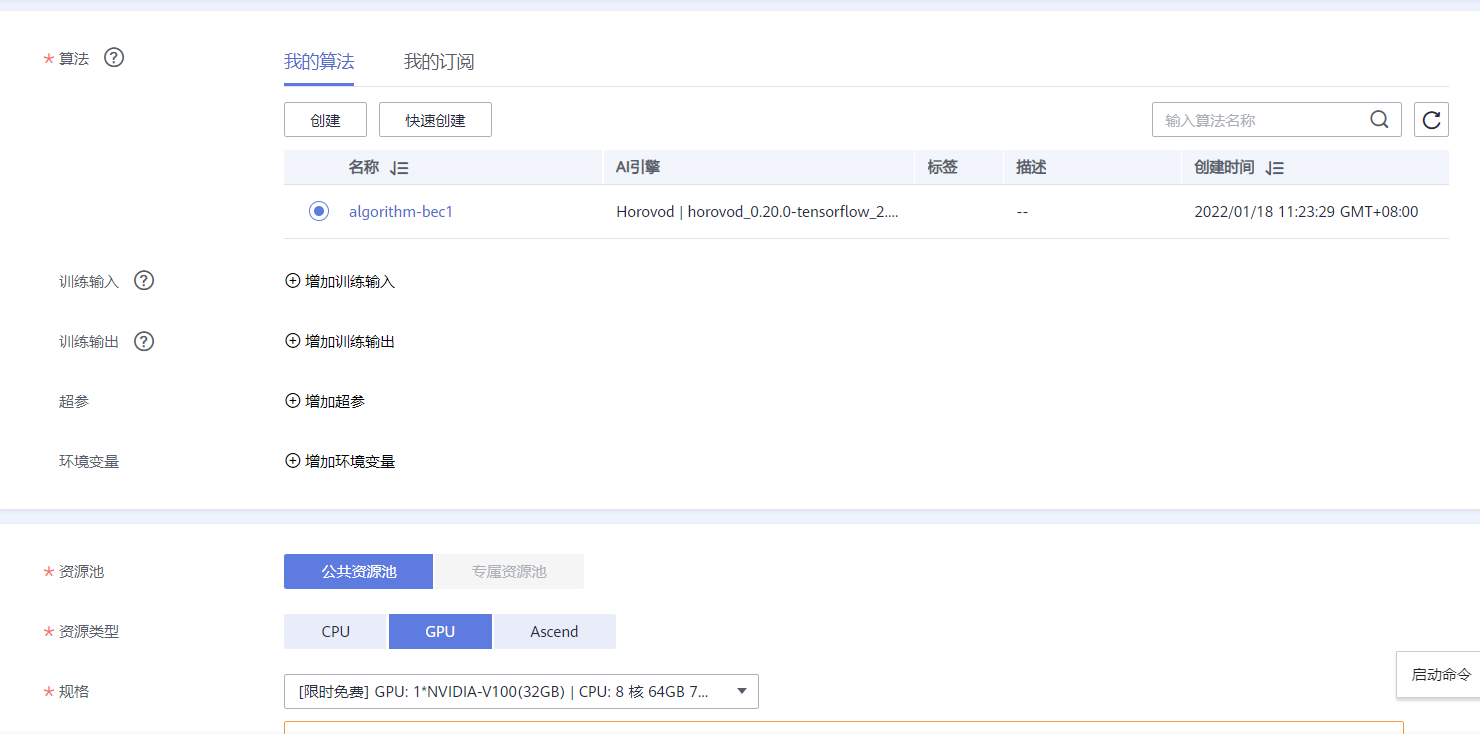The width and height of the screenshot is (1480, 734).
Task: Click the 创建 button
Action: (325, 120)
